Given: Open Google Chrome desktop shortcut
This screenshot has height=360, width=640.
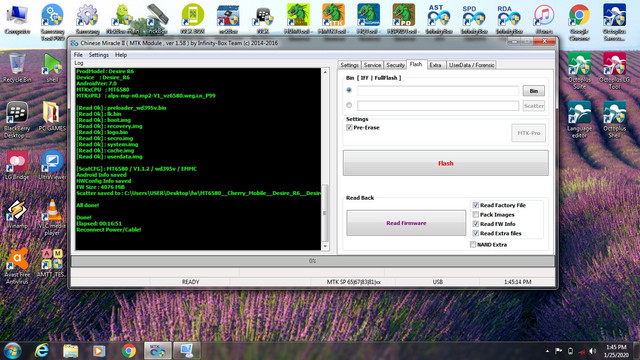Looking at the screenshot, I should click(579, 21).
